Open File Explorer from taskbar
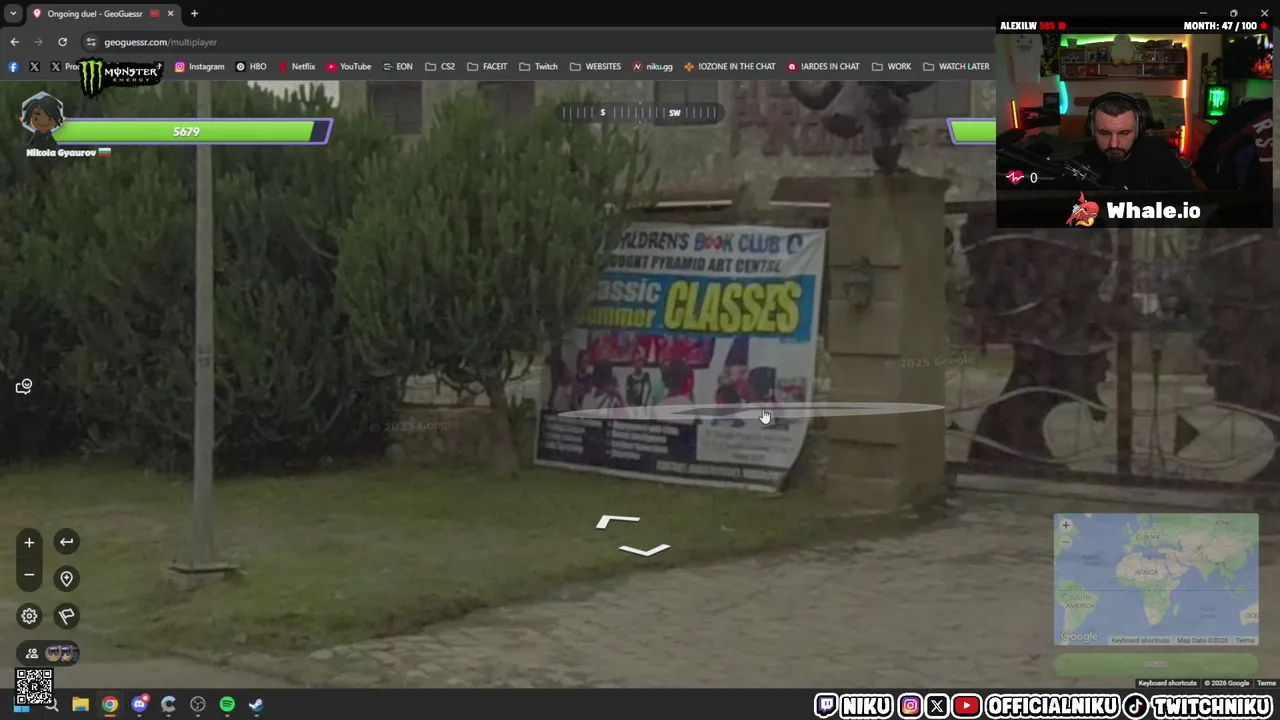The height and width of the screenshot is (720, 1280). pos(80,705)
